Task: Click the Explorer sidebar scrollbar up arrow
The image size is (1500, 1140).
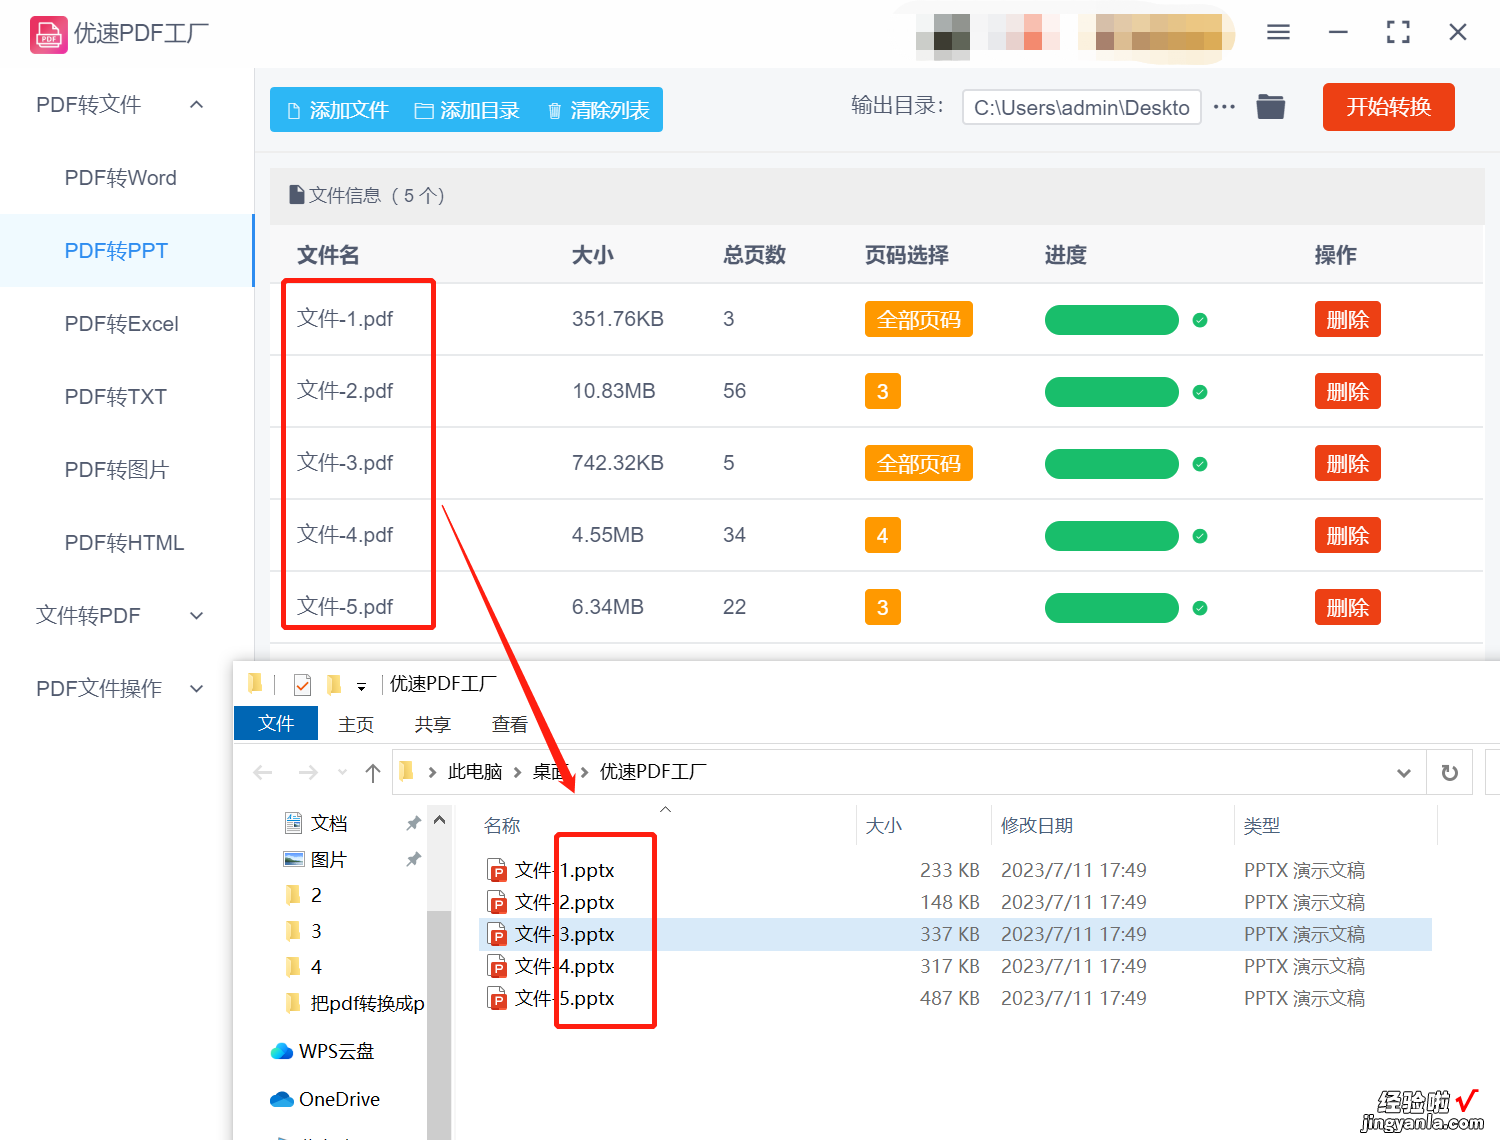Action: pos(439,820)
